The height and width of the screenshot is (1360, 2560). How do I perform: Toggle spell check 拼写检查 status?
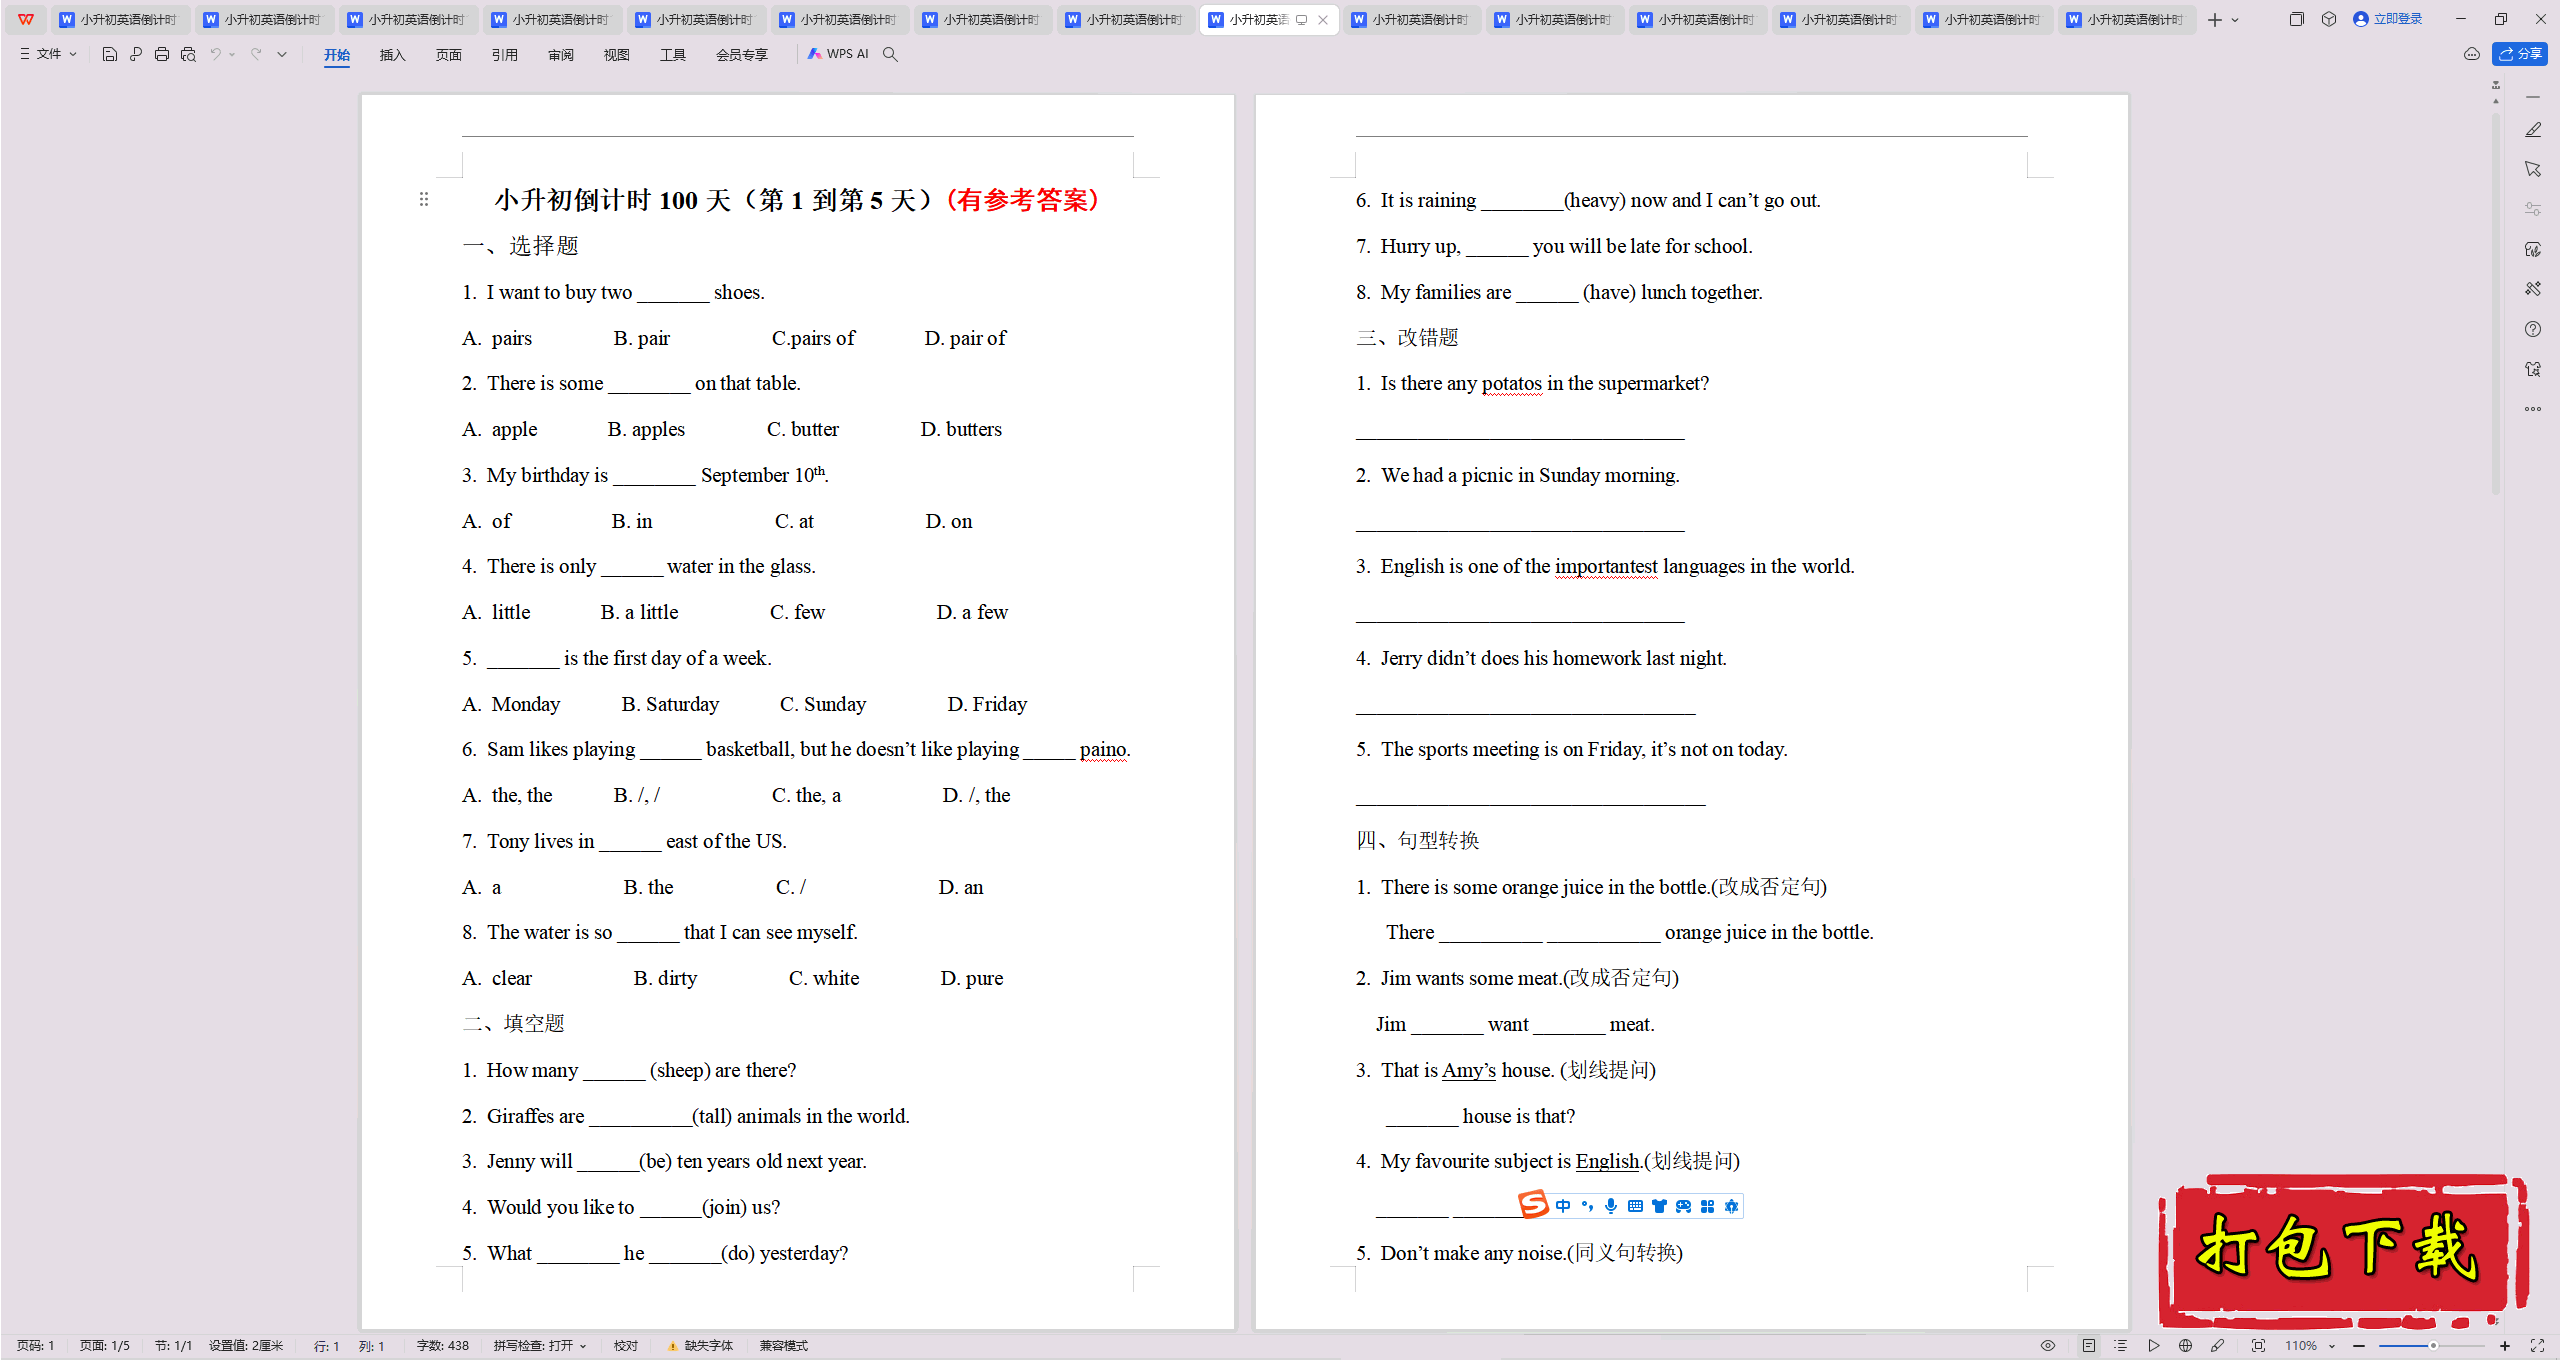[533, 1346]
